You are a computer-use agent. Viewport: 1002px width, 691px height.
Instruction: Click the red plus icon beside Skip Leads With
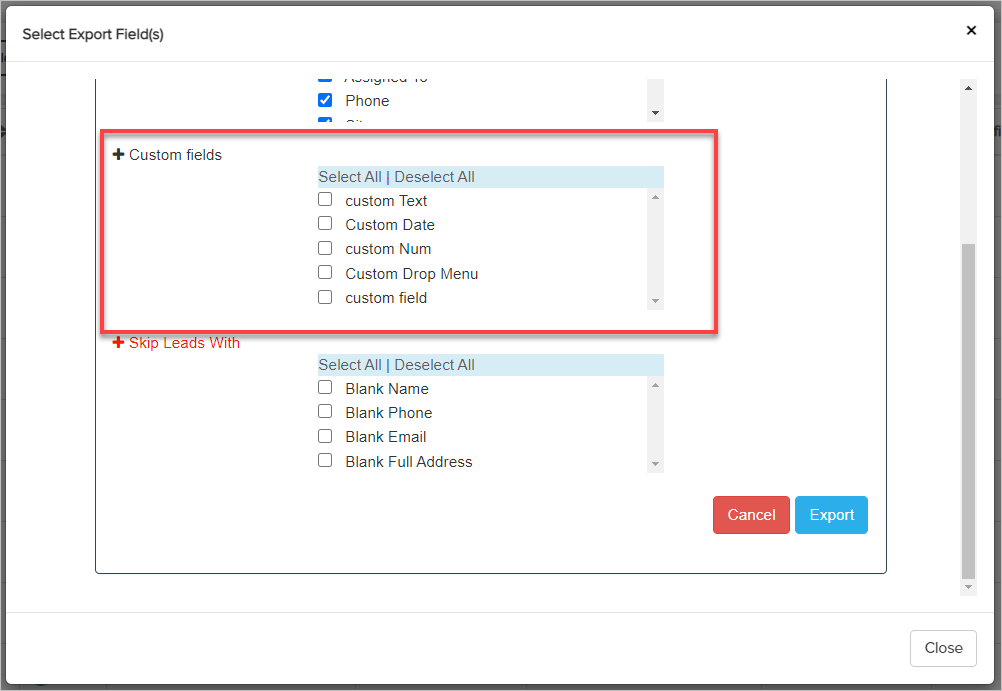tap(119, 343)
